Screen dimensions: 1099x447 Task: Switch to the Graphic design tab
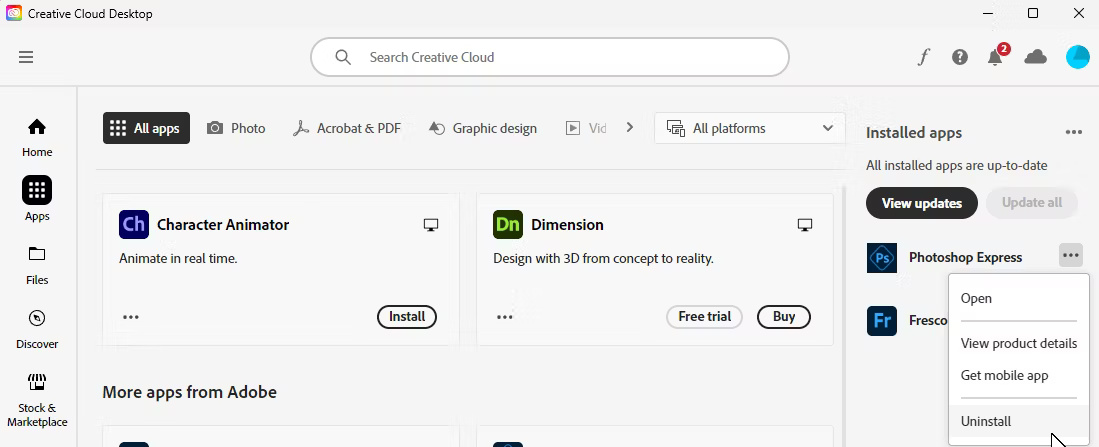click(x=482, y=128)
